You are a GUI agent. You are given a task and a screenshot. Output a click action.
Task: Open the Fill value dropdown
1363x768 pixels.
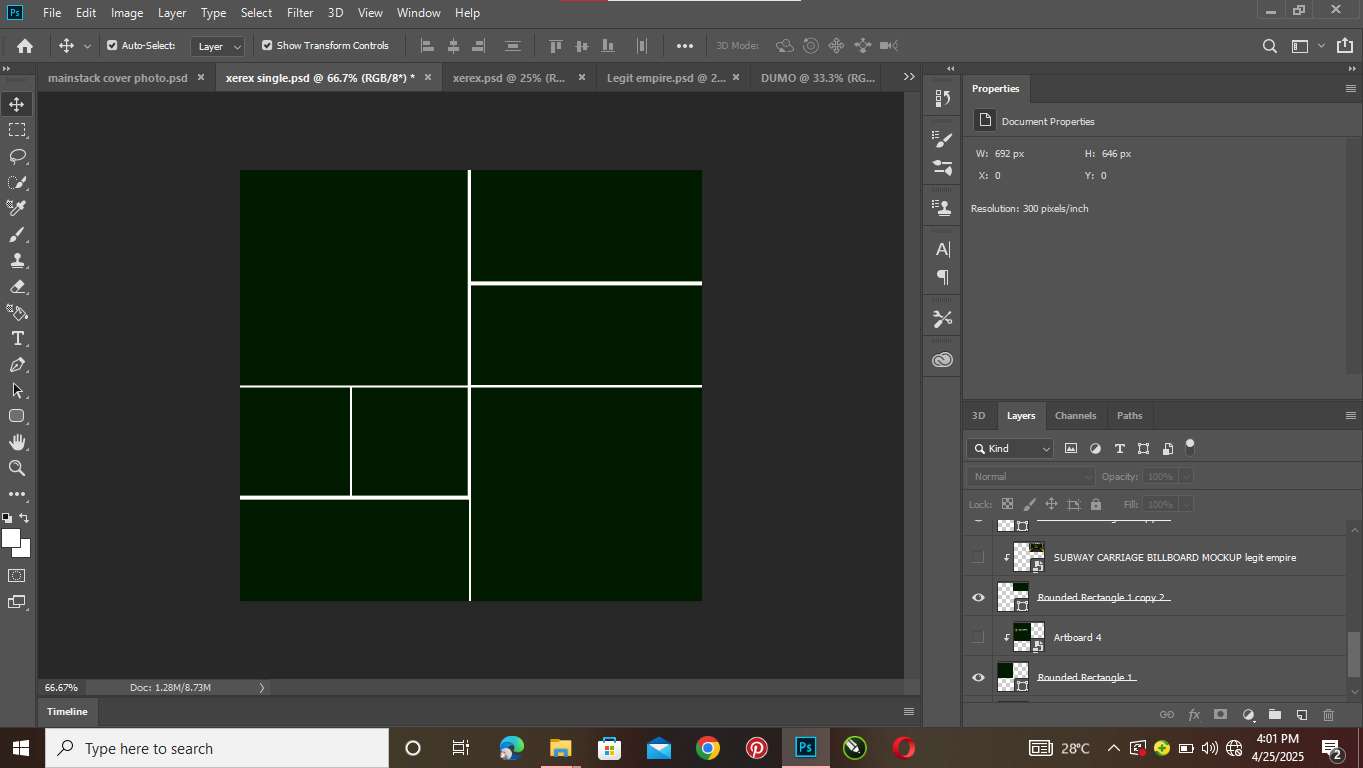1185,505
